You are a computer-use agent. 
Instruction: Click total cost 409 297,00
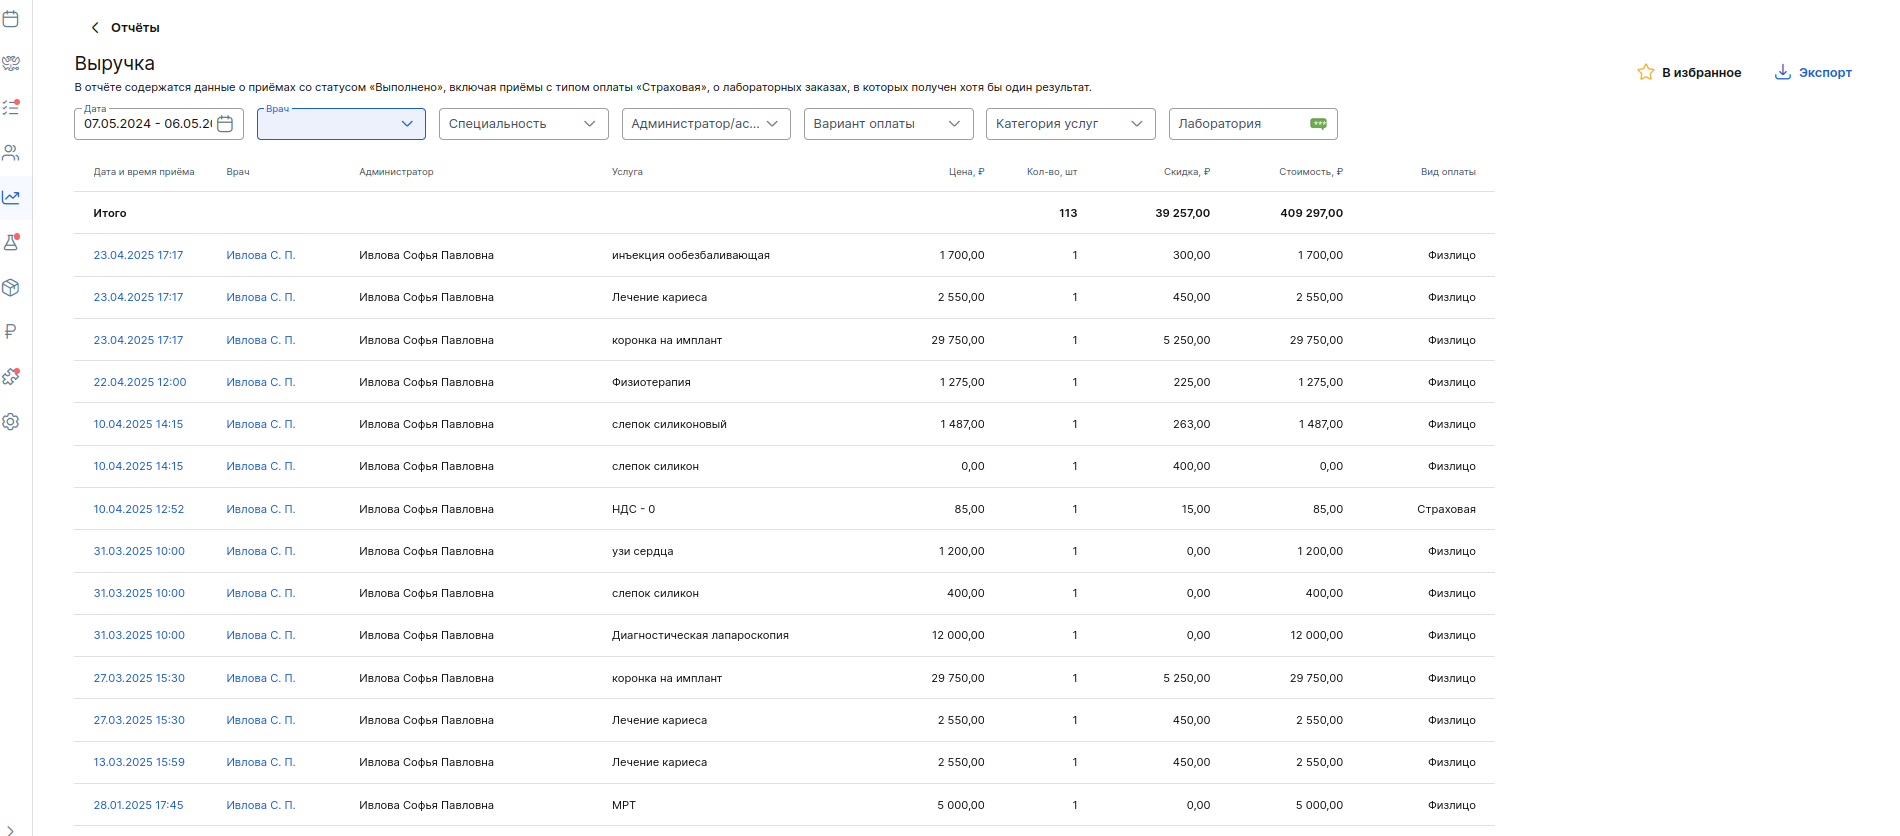coord(1312,213)
